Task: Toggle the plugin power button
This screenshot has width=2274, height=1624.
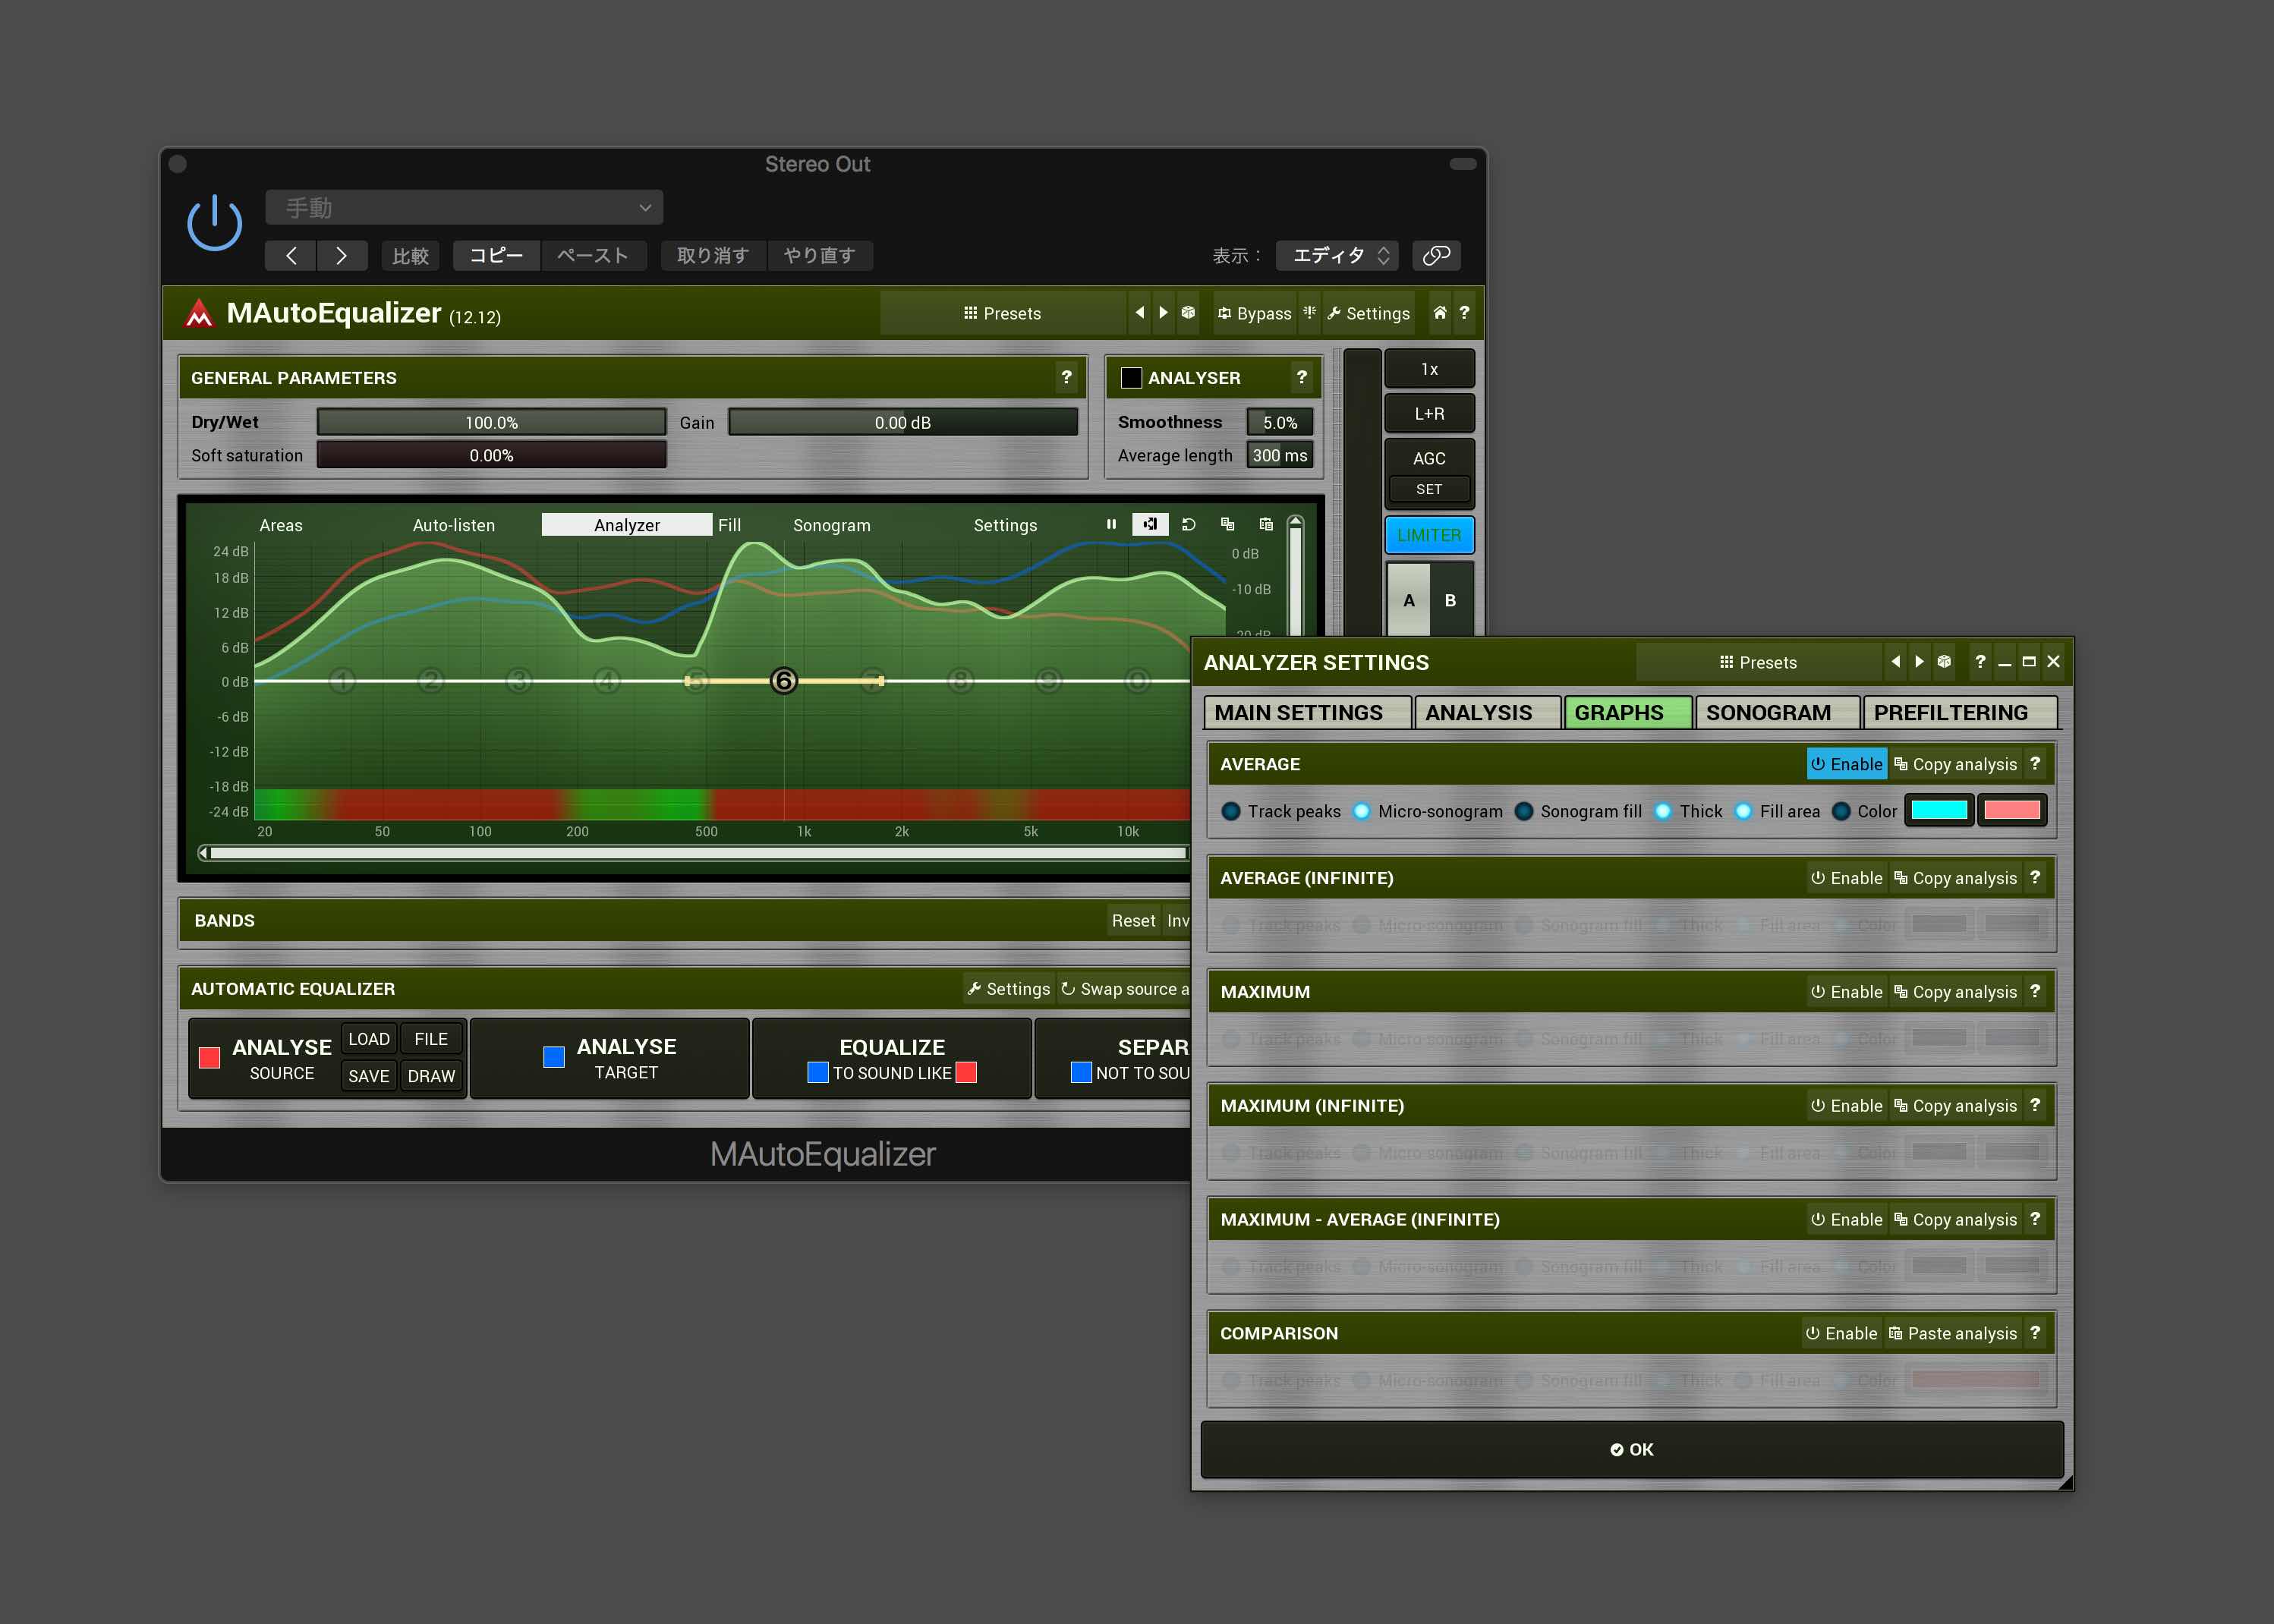Action: 214,222
